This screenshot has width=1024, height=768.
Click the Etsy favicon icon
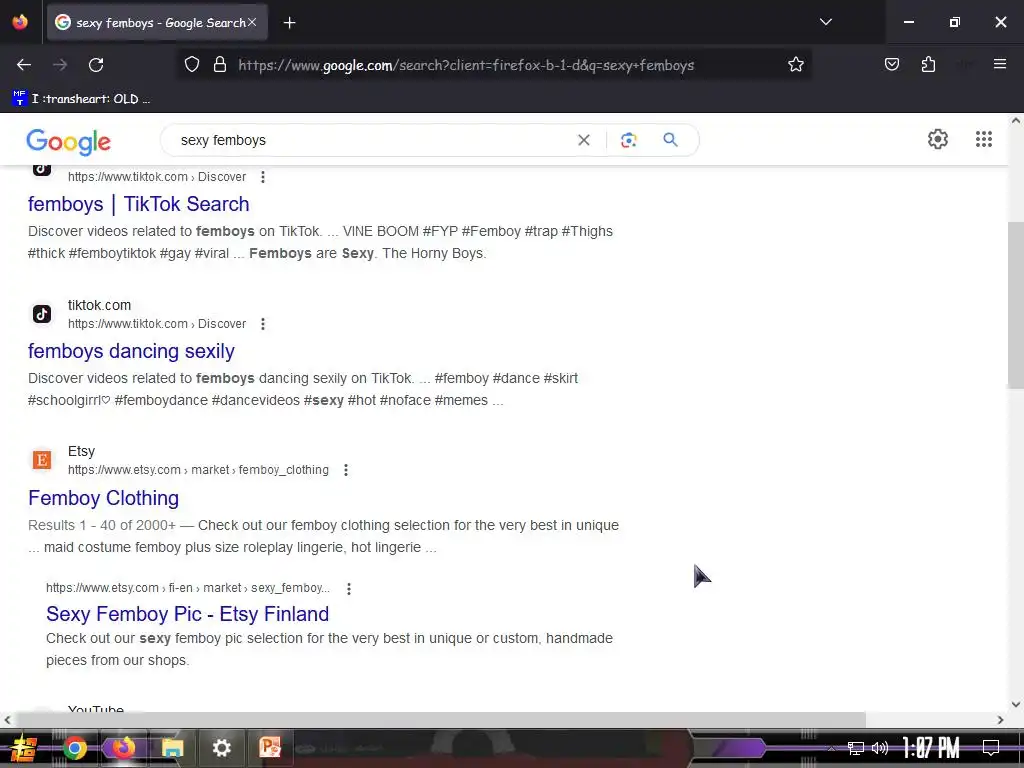[42, 460]
